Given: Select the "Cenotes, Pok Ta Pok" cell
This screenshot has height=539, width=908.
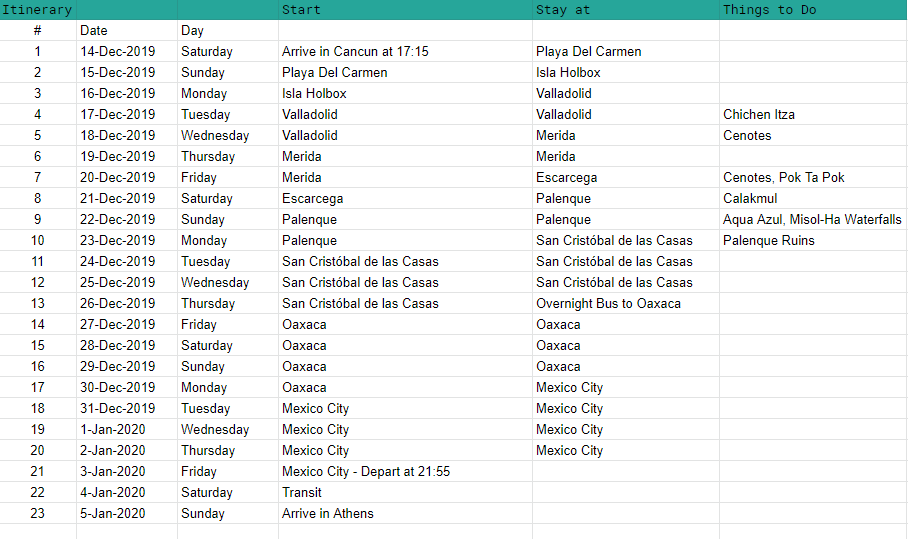Looking at the screenshot, I should 784,178.
